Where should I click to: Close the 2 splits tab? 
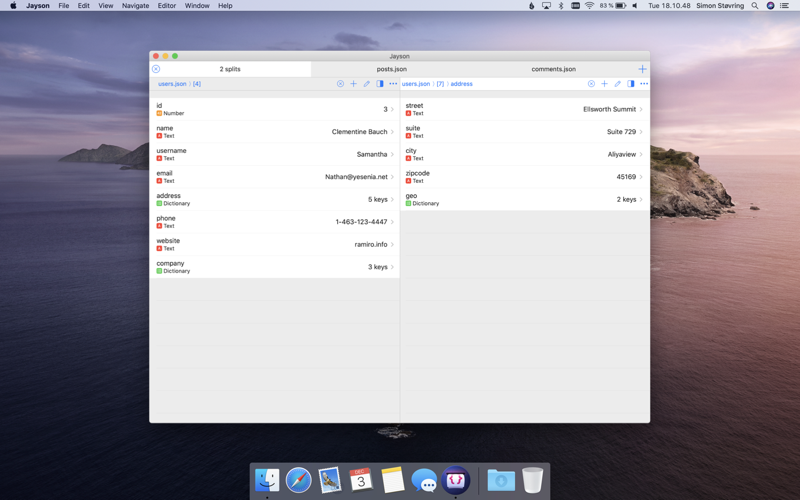point(156,69)
